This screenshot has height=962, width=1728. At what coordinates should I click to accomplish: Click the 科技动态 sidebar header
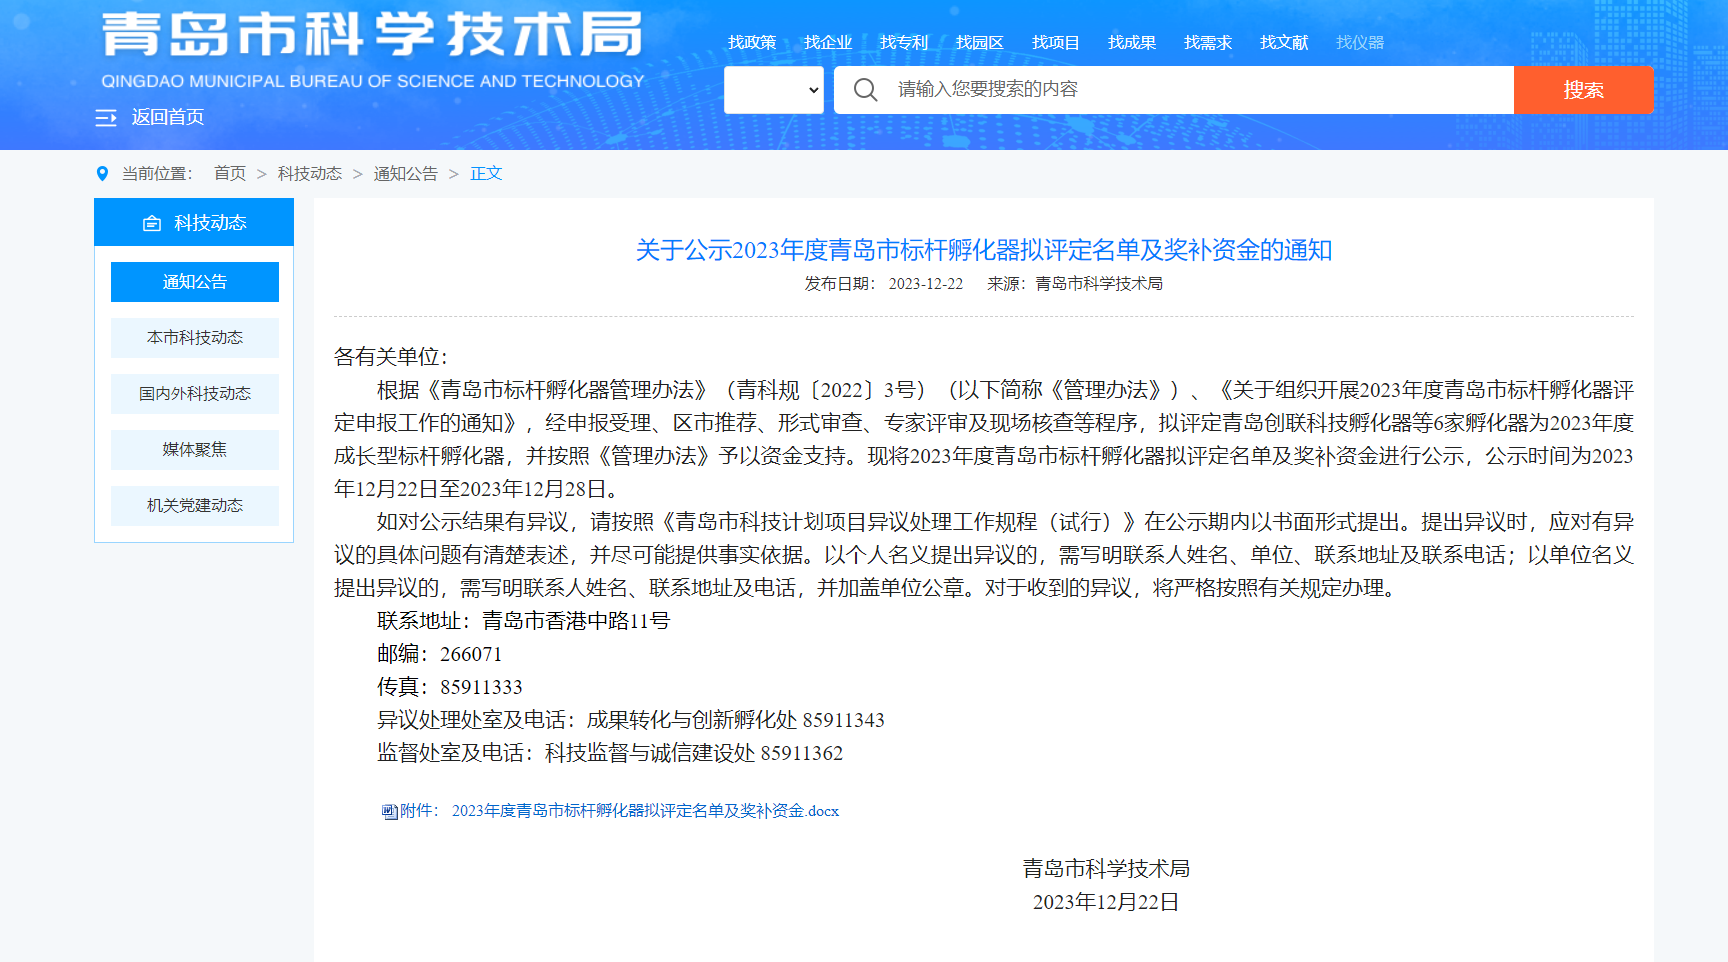[194, 222]
